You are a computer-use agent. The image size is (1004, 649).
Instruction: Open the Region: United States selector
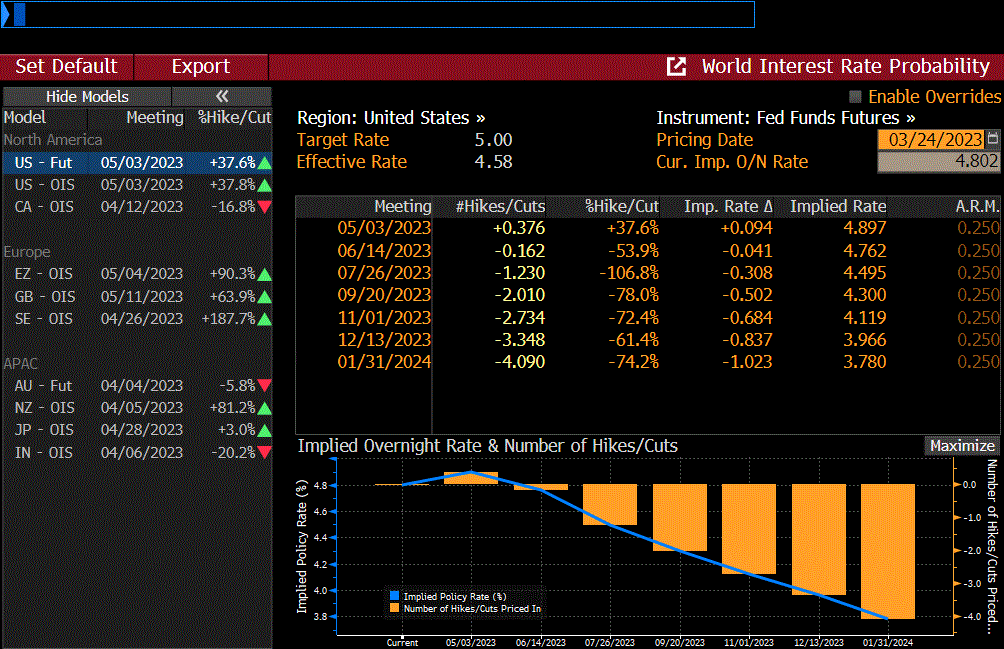tap(391, 118)
